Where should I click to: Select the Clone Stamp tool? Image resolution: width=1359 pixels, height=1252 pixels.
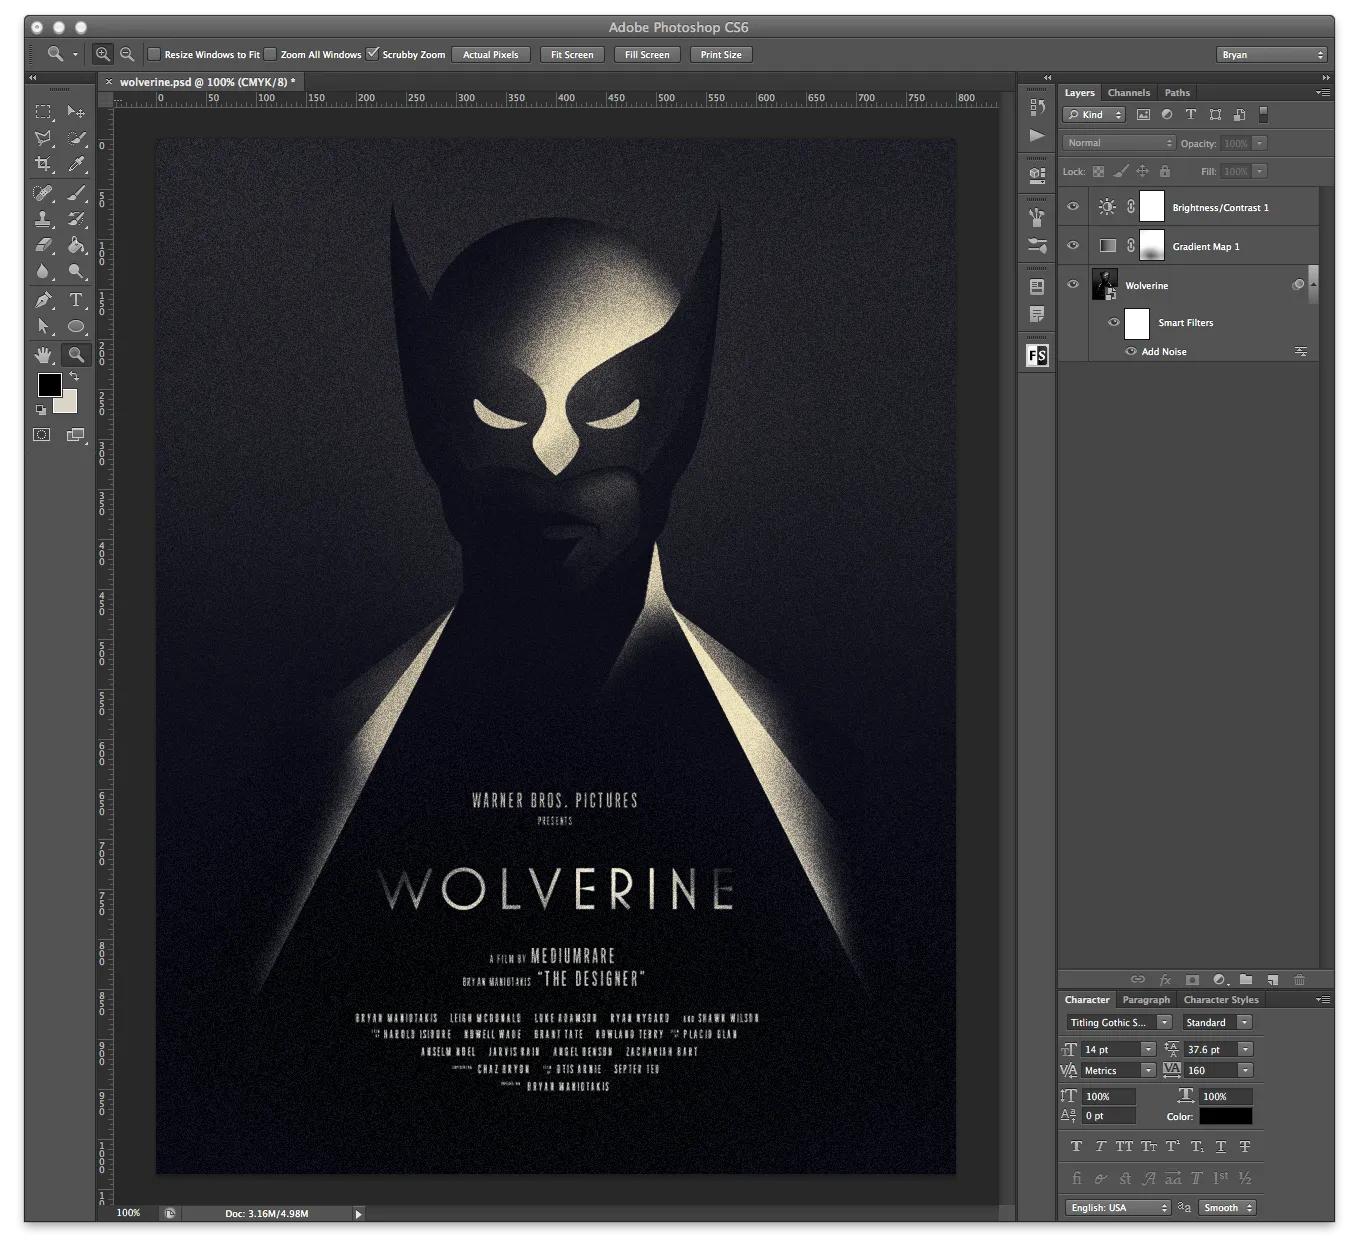tap(43, 219)
